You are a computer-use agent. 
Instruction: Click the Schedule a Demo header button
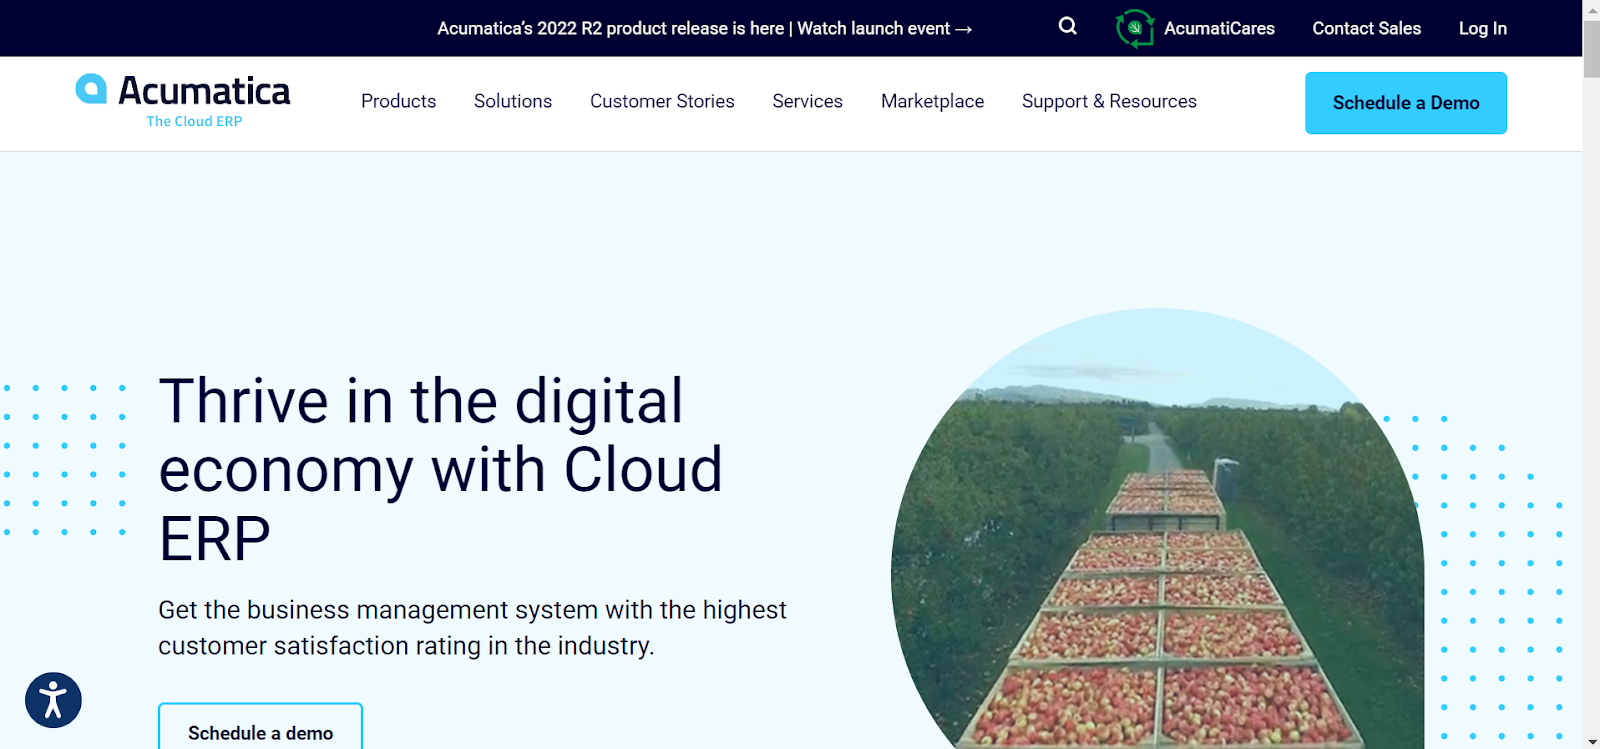pyautogui.click(x=1406, y=103)
